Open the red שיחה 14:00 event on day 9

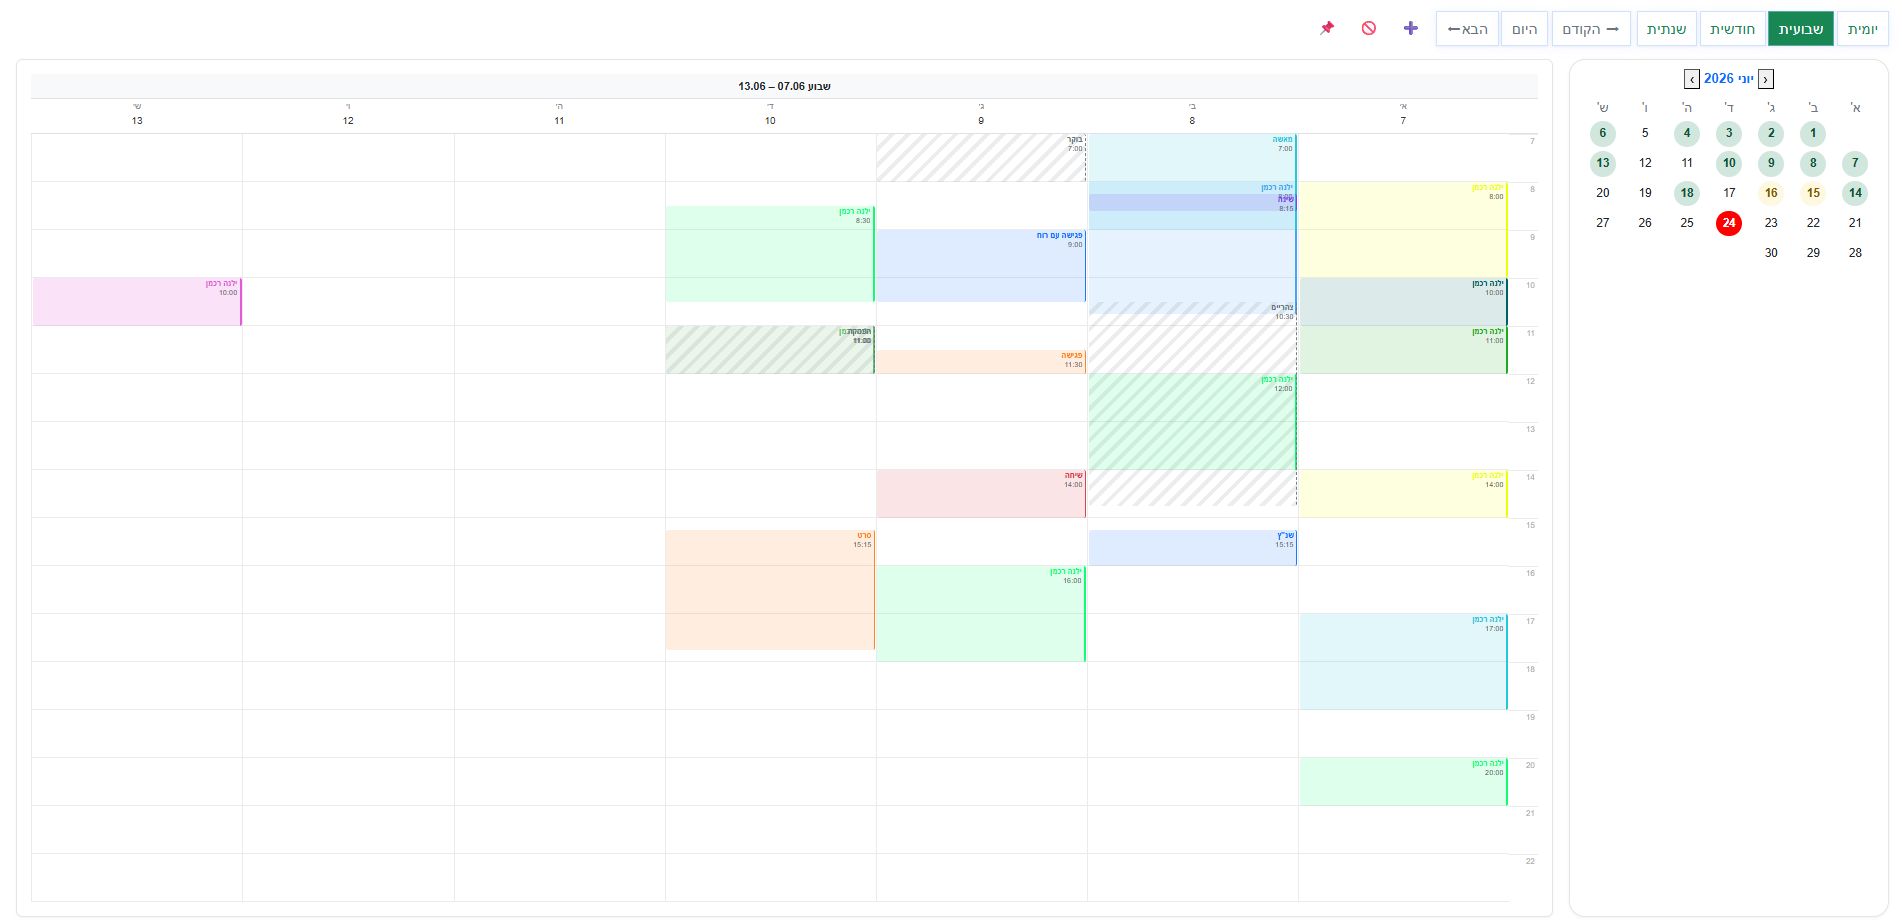[x=981, y=494]
